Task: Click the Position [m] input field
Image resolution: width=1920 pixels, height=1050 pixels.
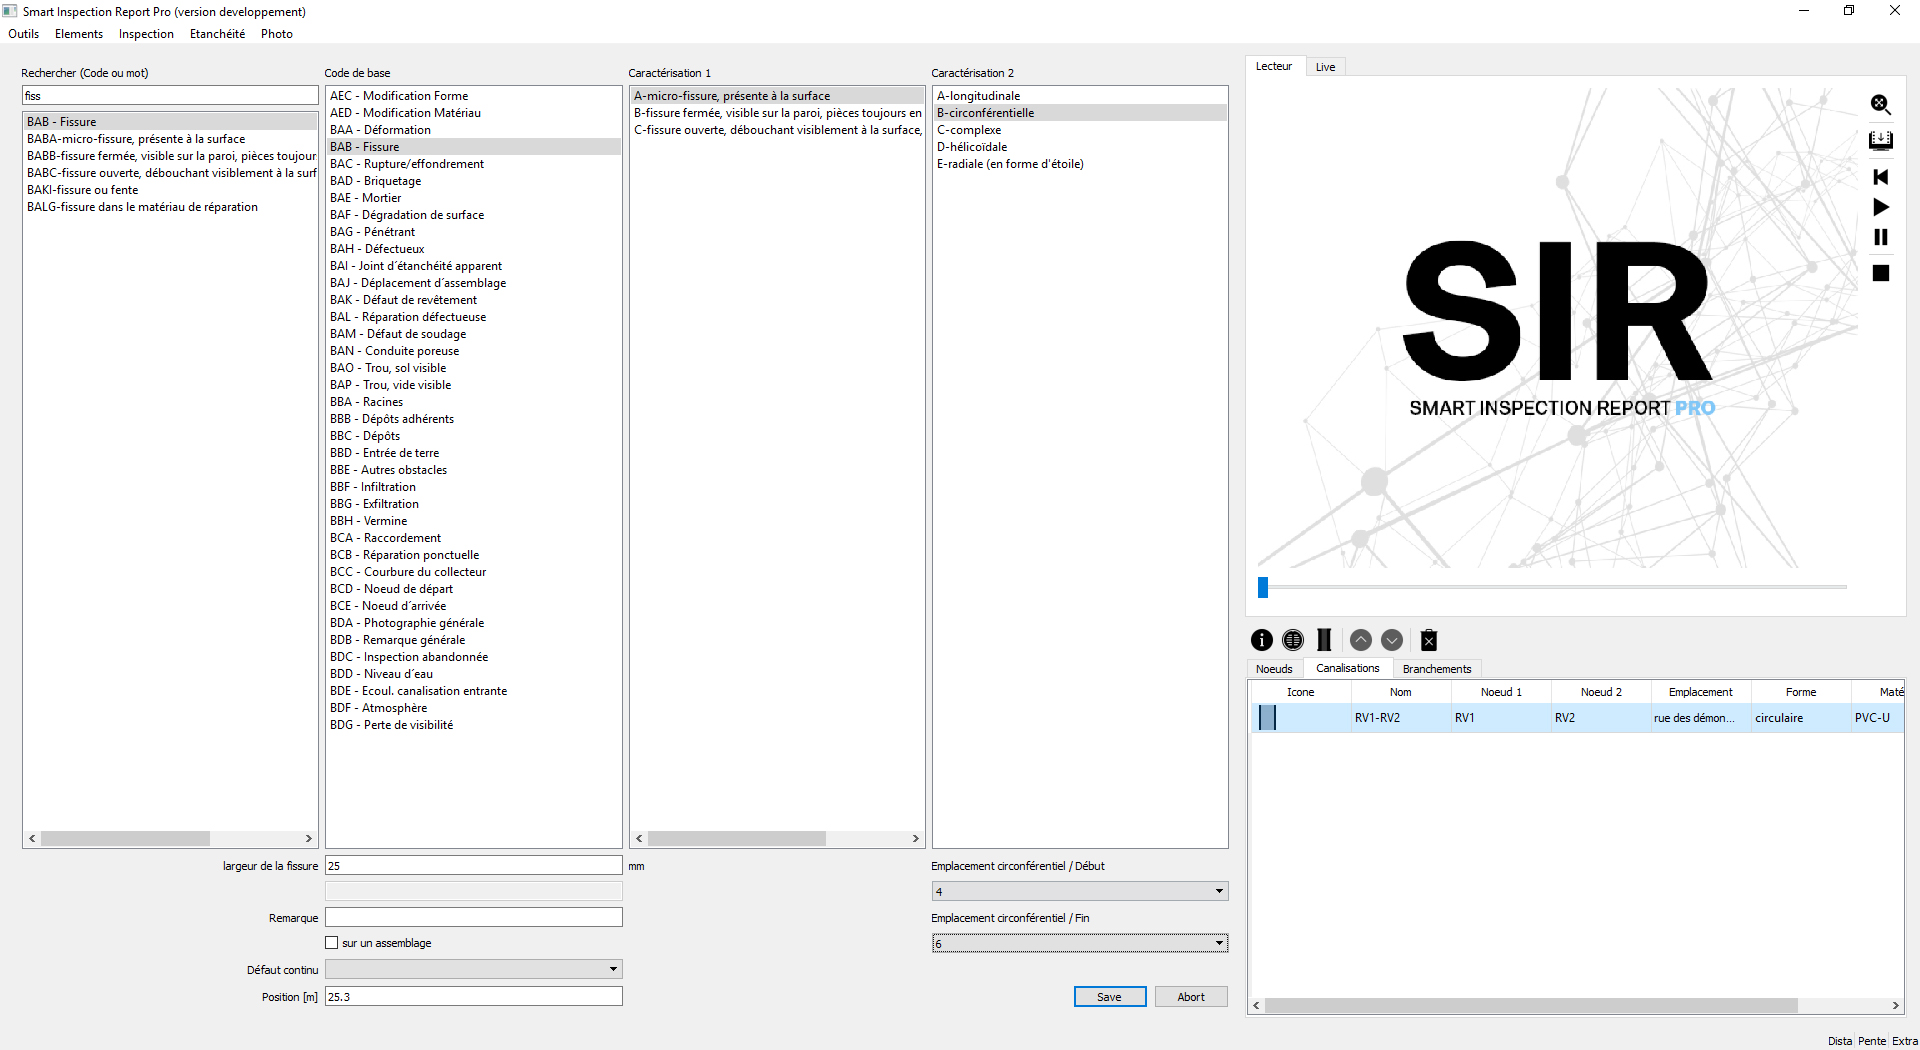Action: click(x=474, y=997)
